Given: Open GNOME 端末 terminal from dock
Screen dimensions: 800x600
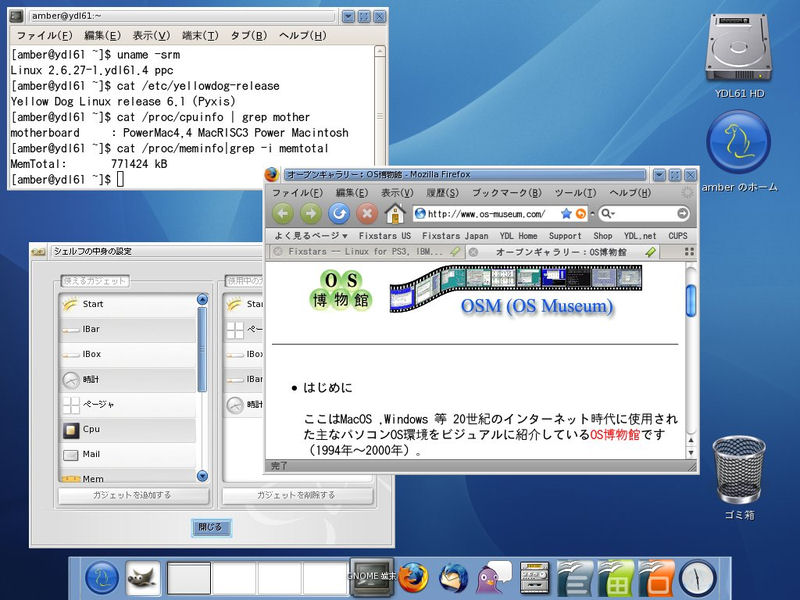Looking at the screenshot, I should coord(371,577).
